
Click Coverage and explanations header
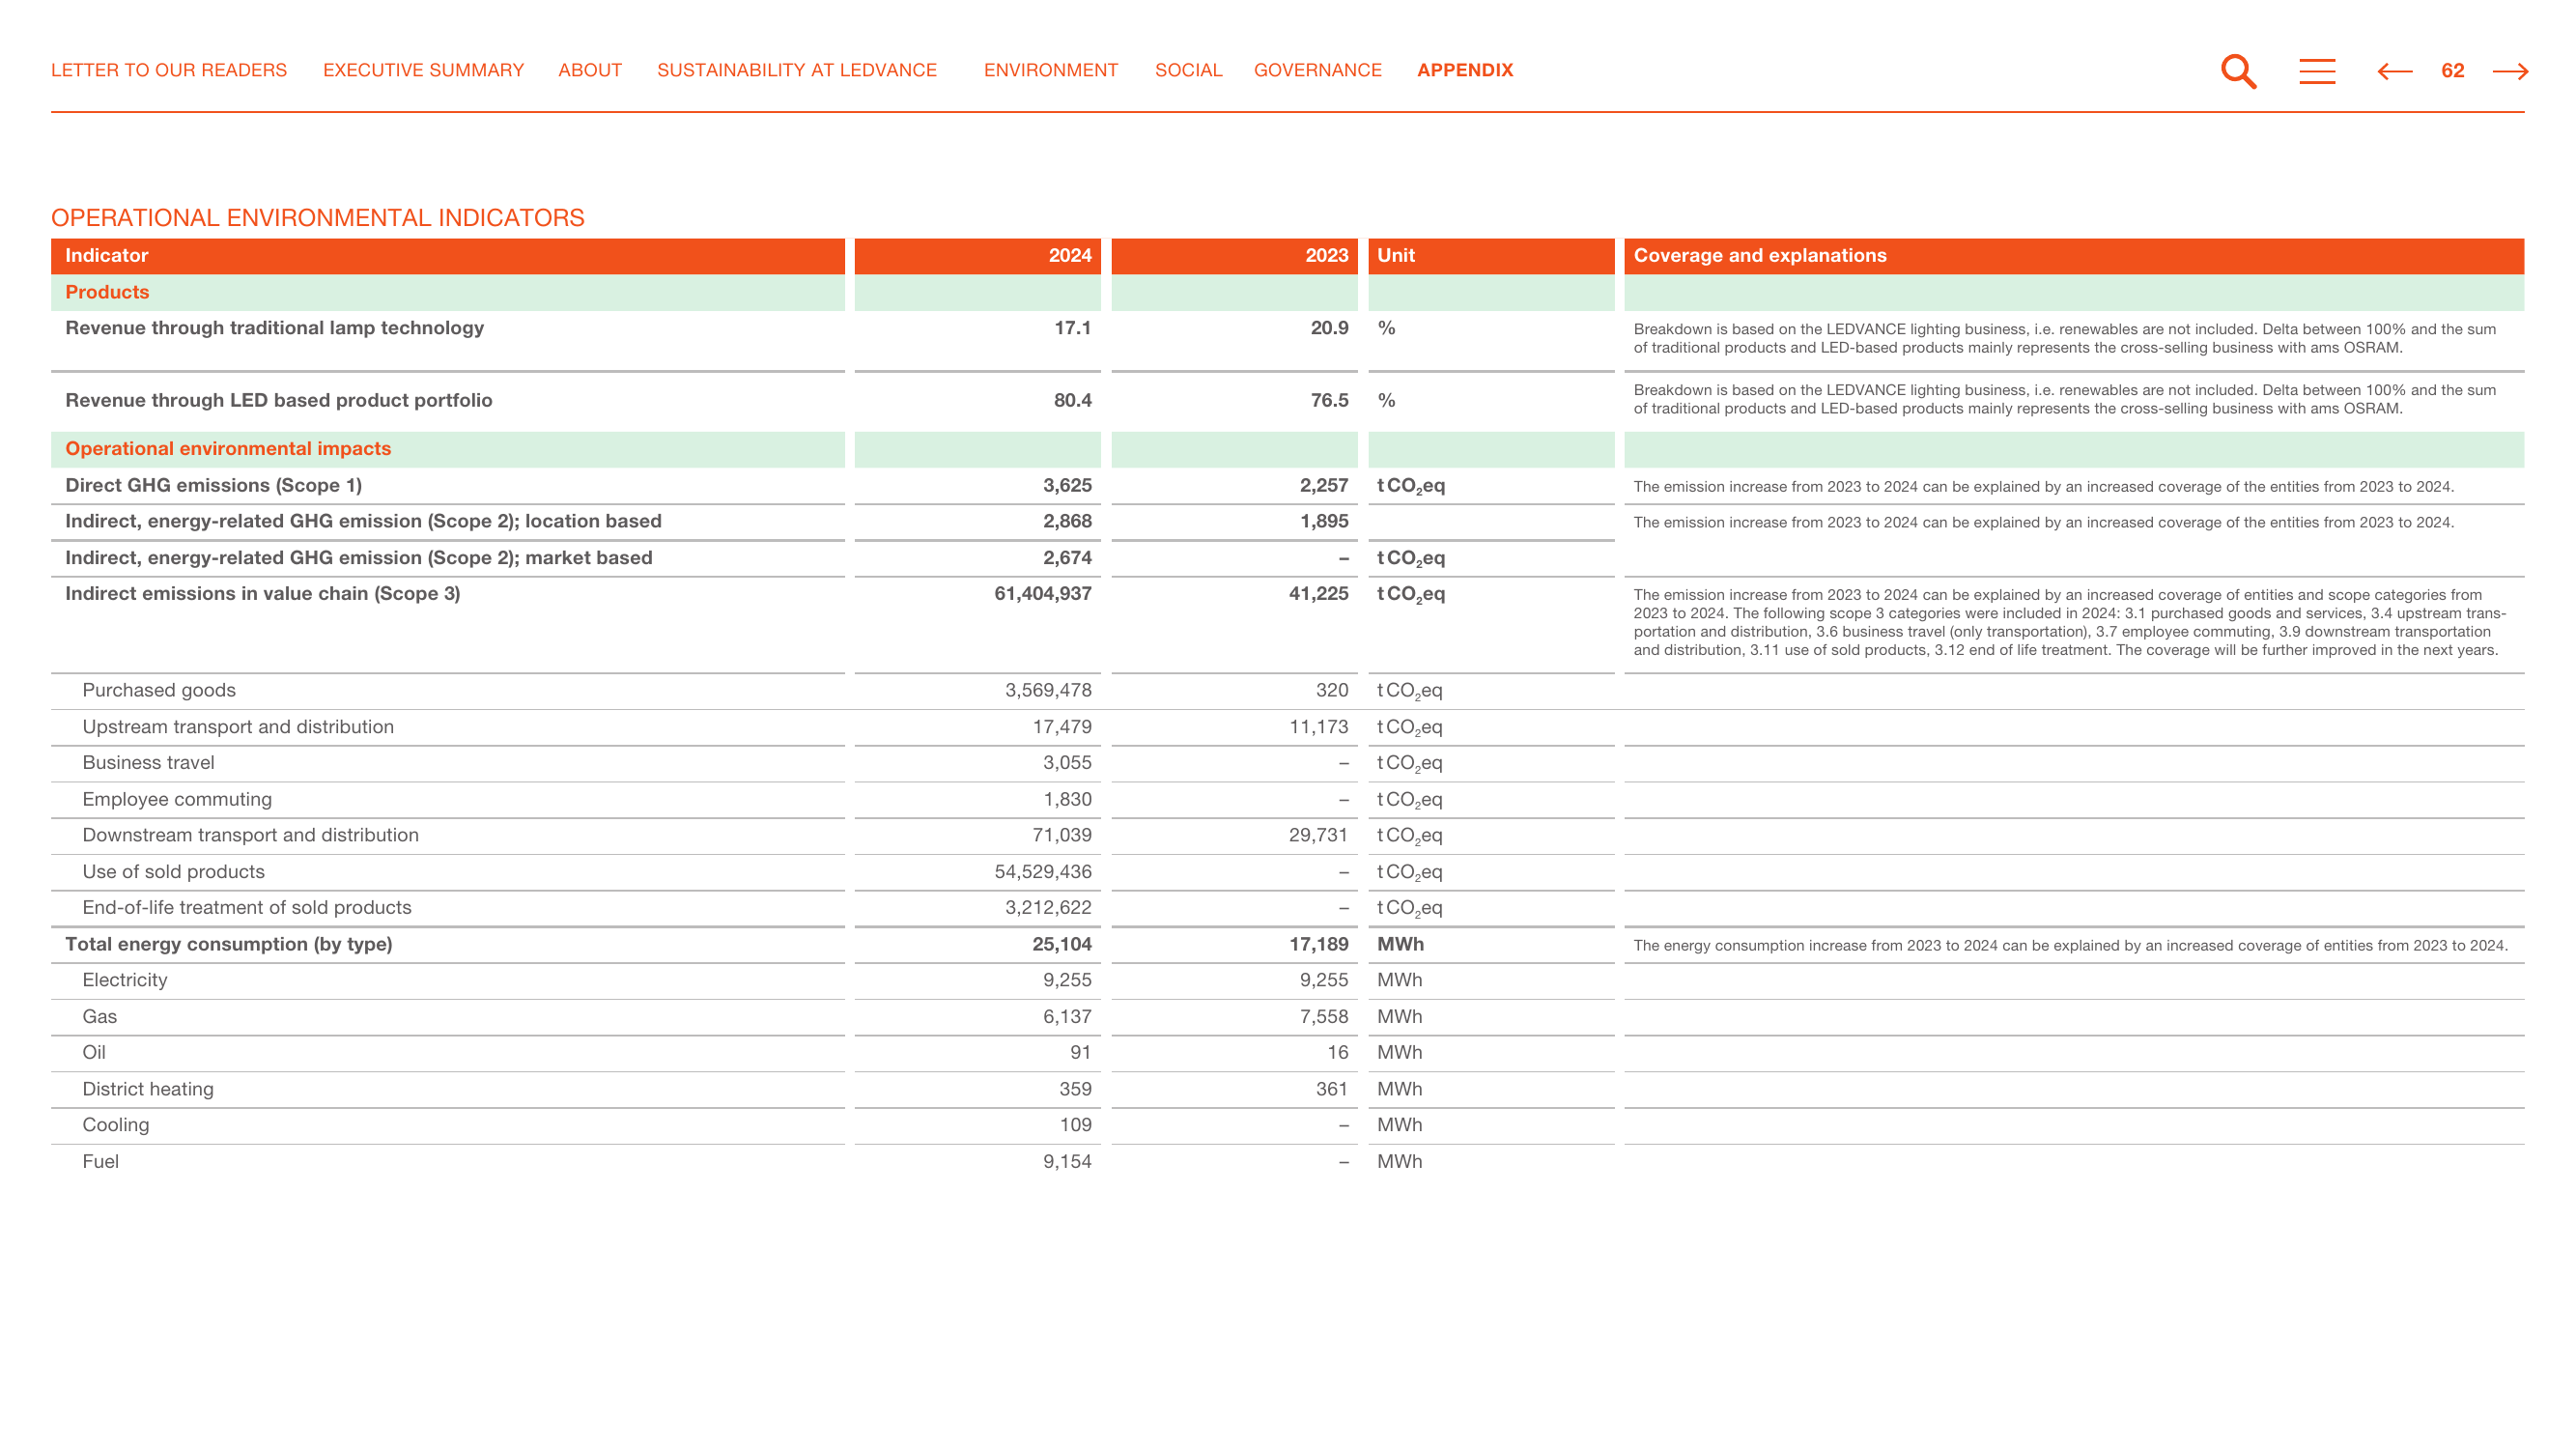point(2074,256)
